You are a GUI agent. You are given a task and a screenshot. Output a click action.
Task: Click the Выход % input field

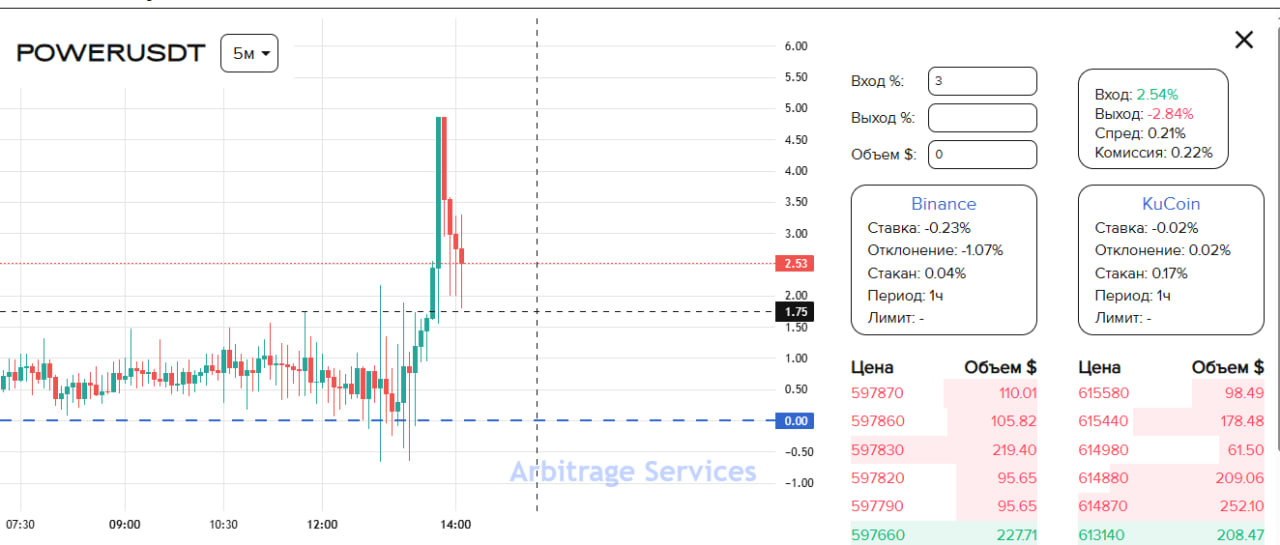point(982,118)
